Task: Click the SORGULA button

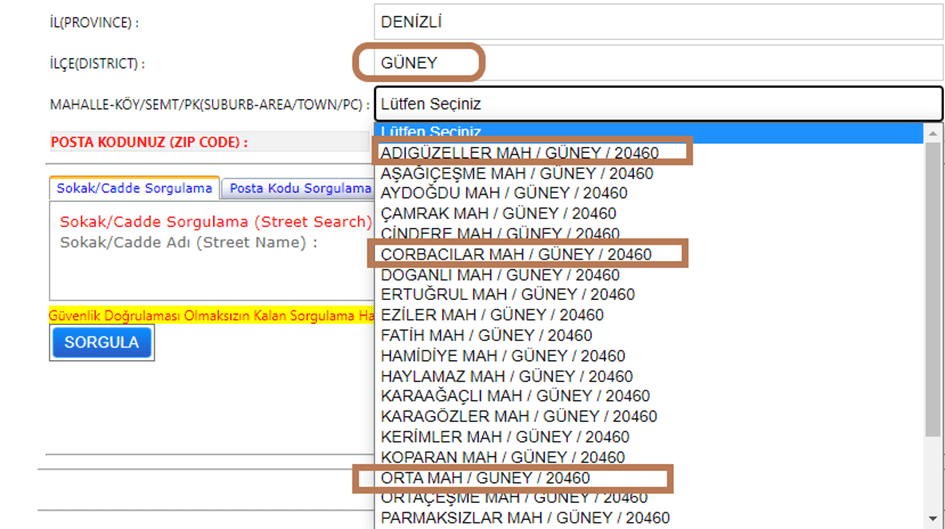Action: coord(102,342)
